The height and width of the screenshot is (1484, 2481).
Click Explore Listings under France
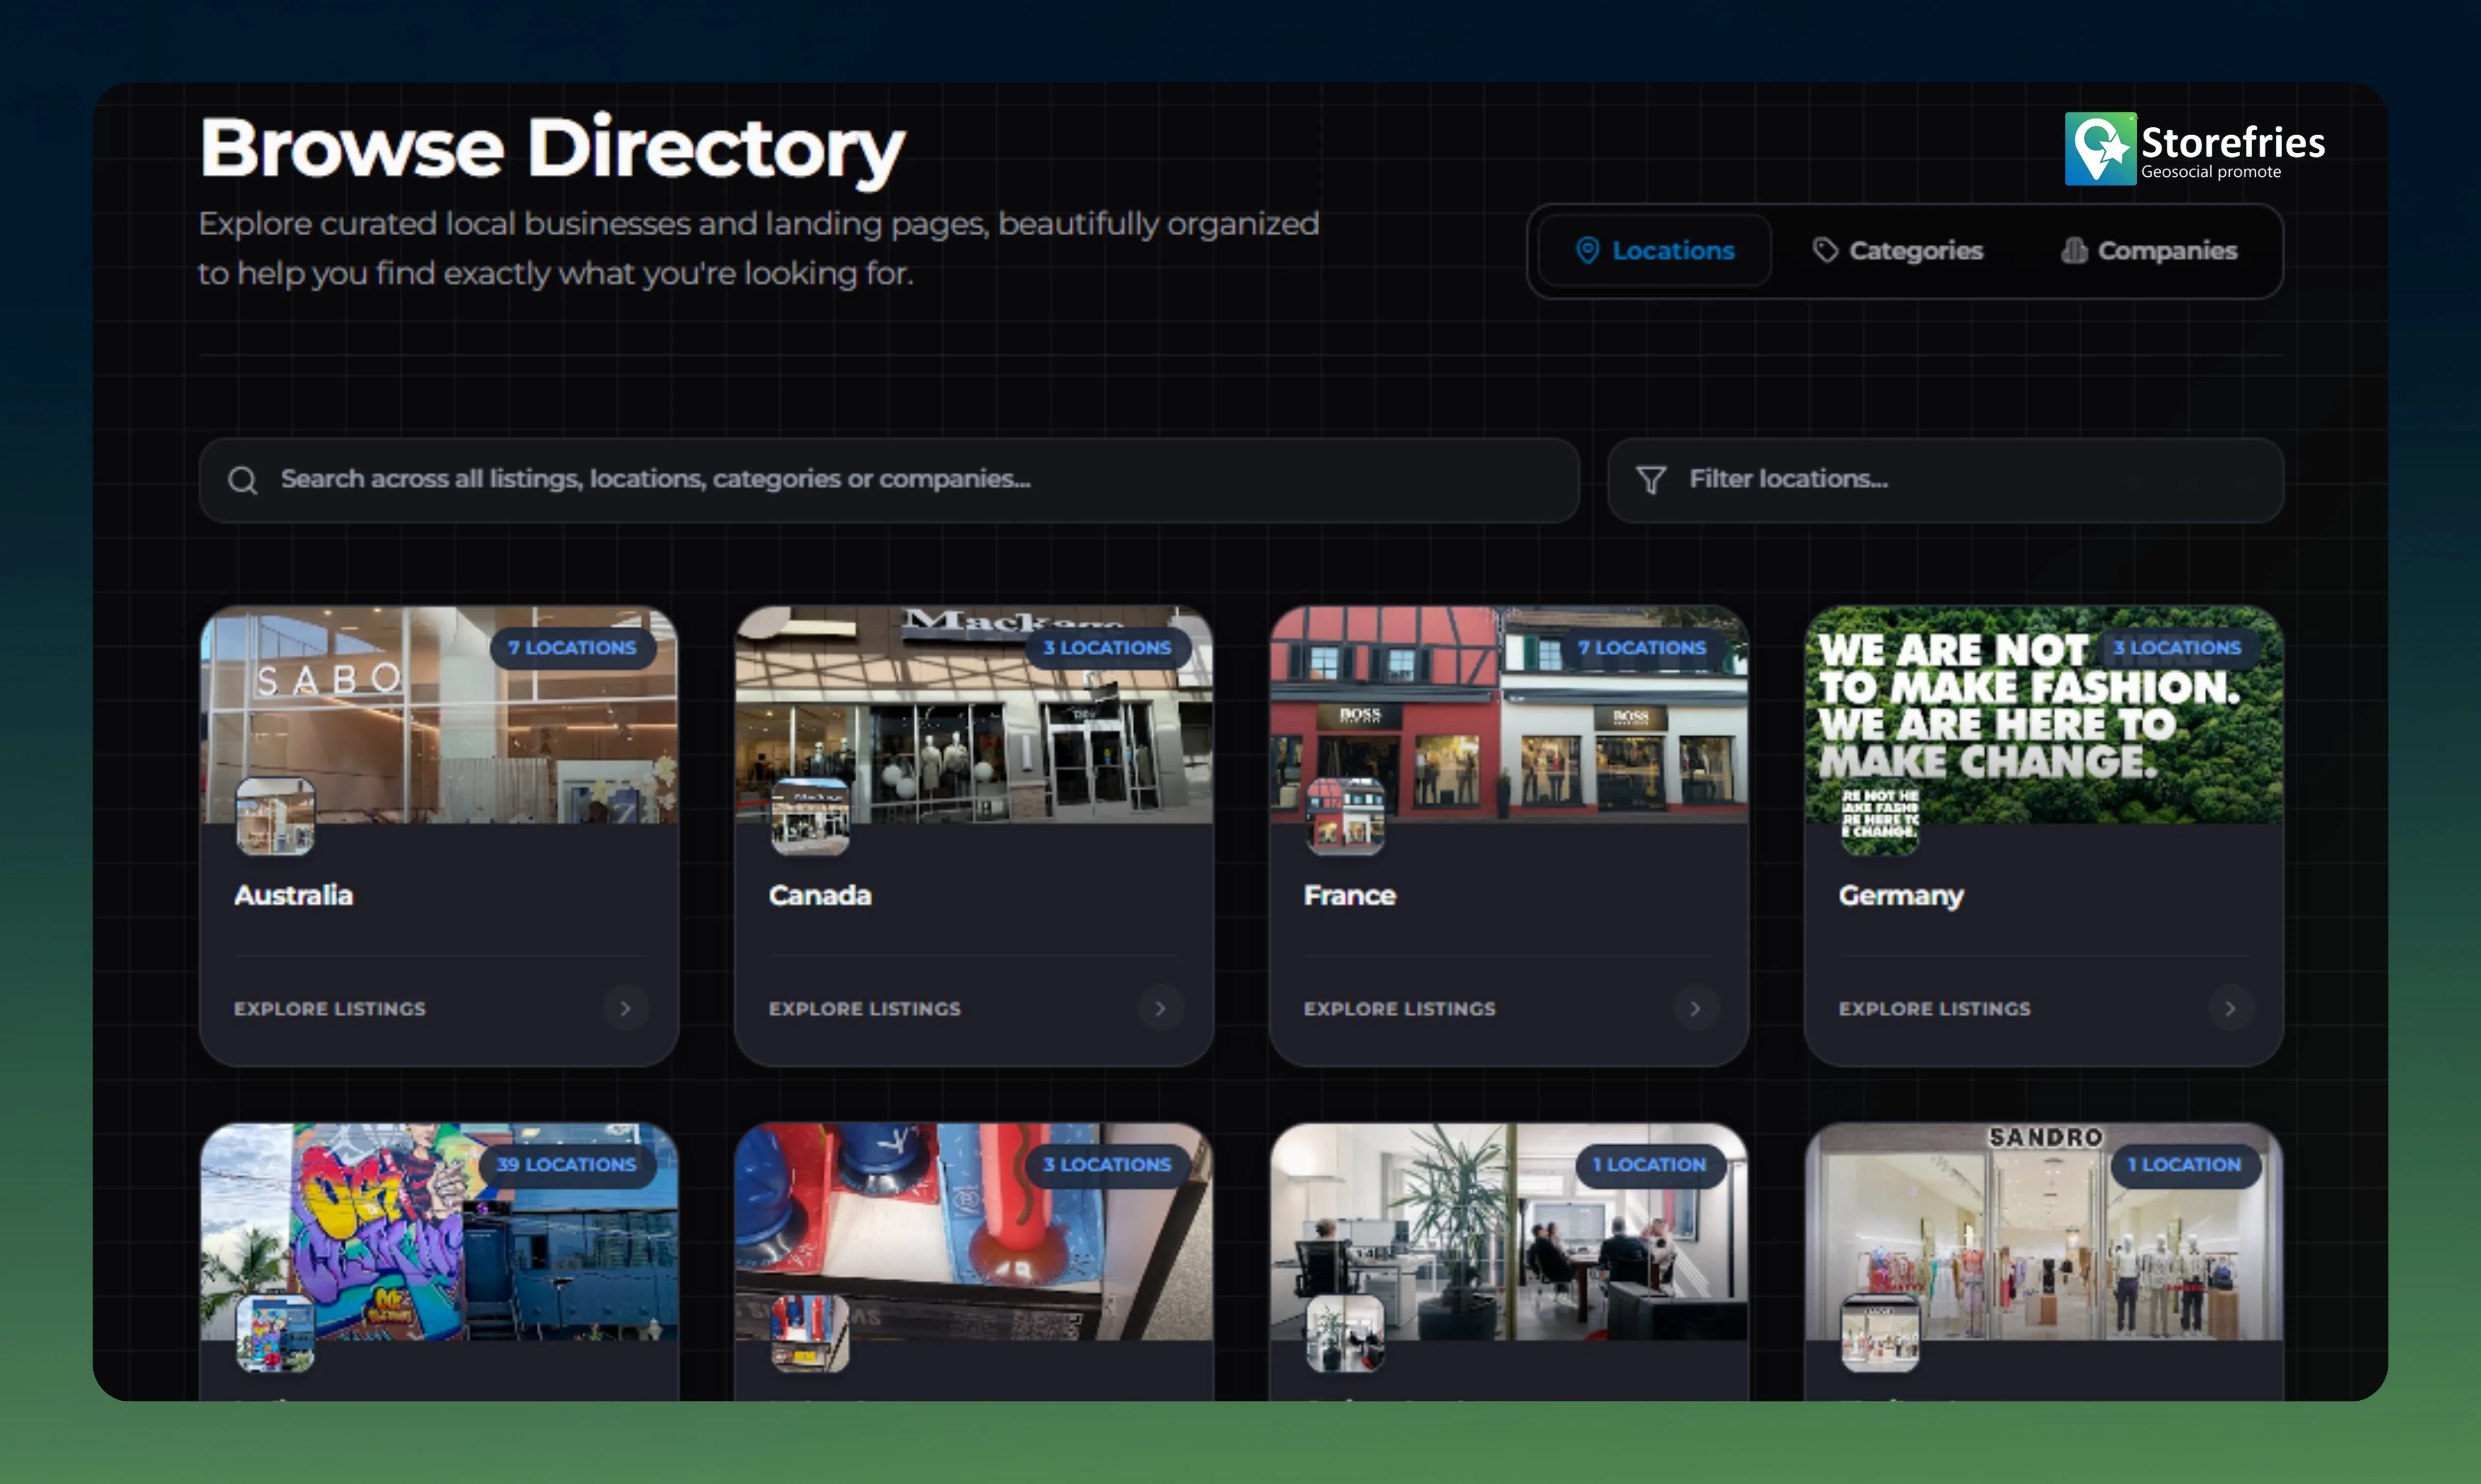[x=1400, y=1008]
